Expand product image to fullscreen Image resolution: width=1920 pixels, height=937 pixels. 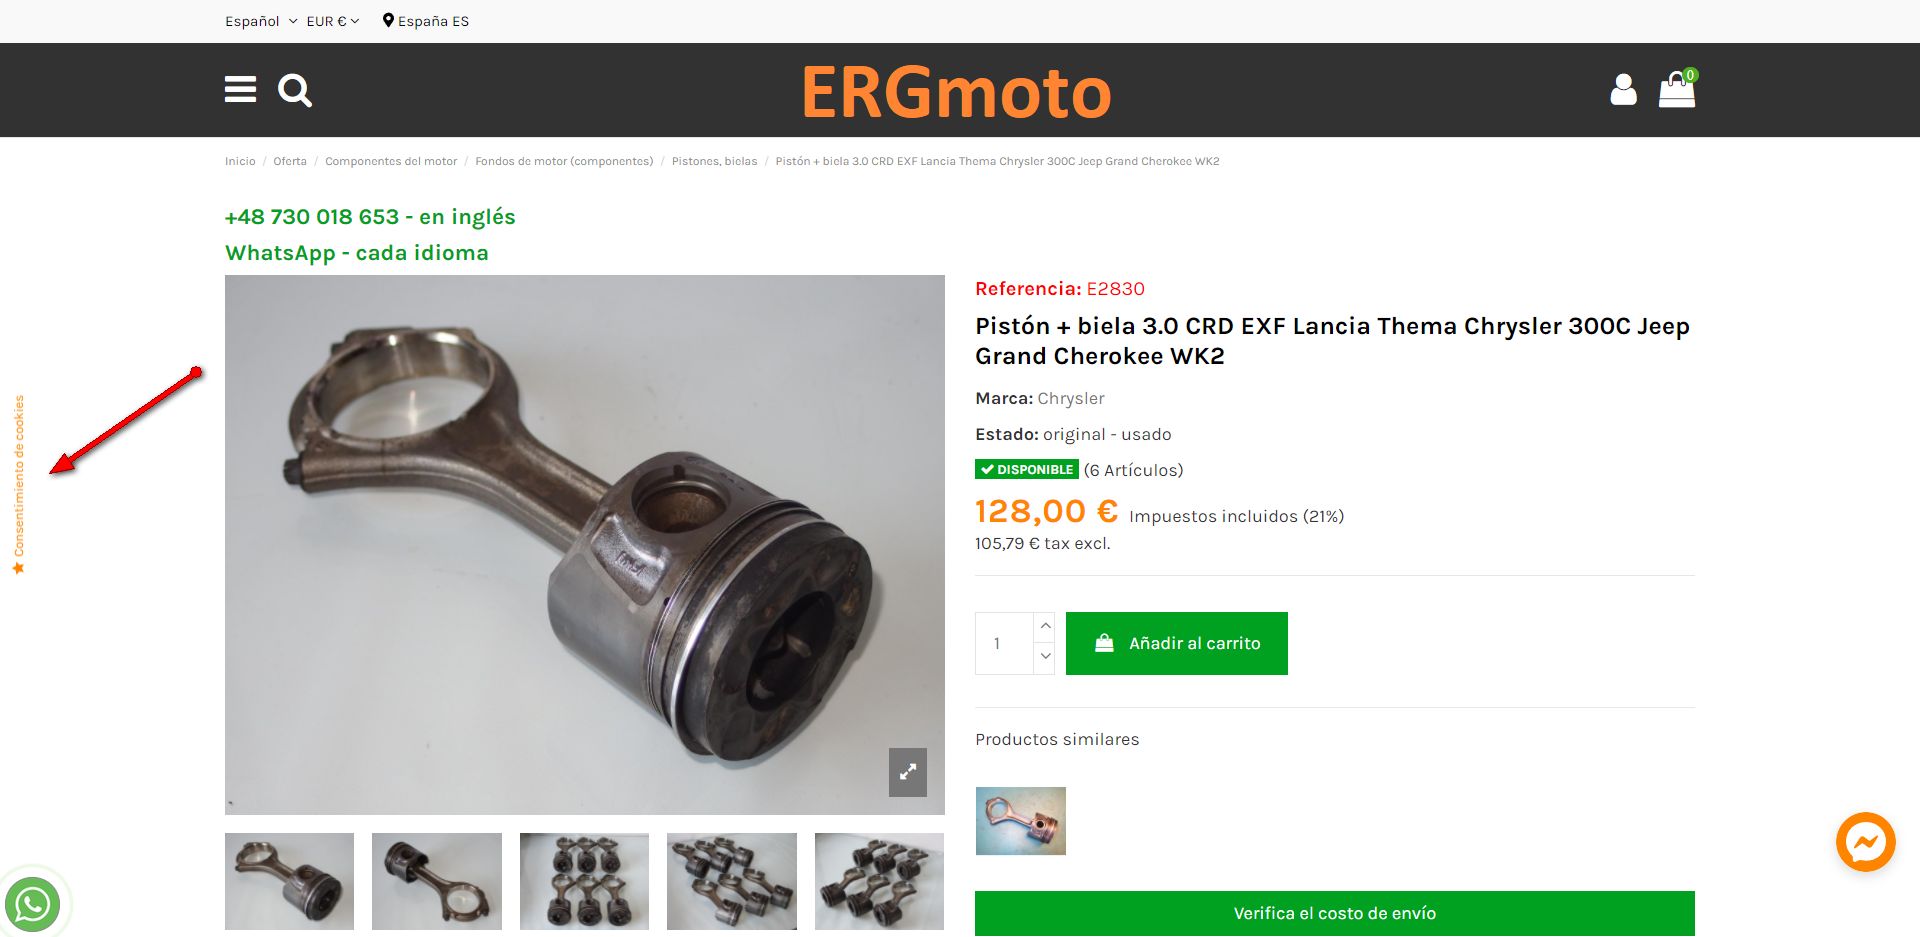908,772
